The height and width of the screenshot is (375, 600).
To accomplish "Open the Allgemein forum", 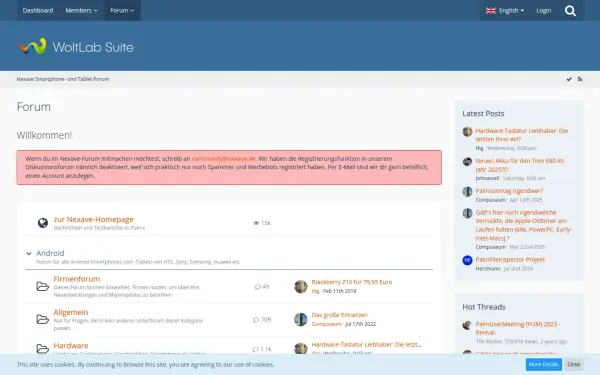I will point(71,312).
